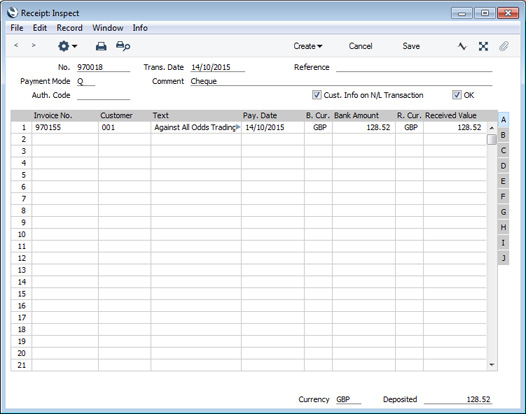526x414 pixels.
Task: Go to the next record arrow
Action: click(x=33, y=45)
